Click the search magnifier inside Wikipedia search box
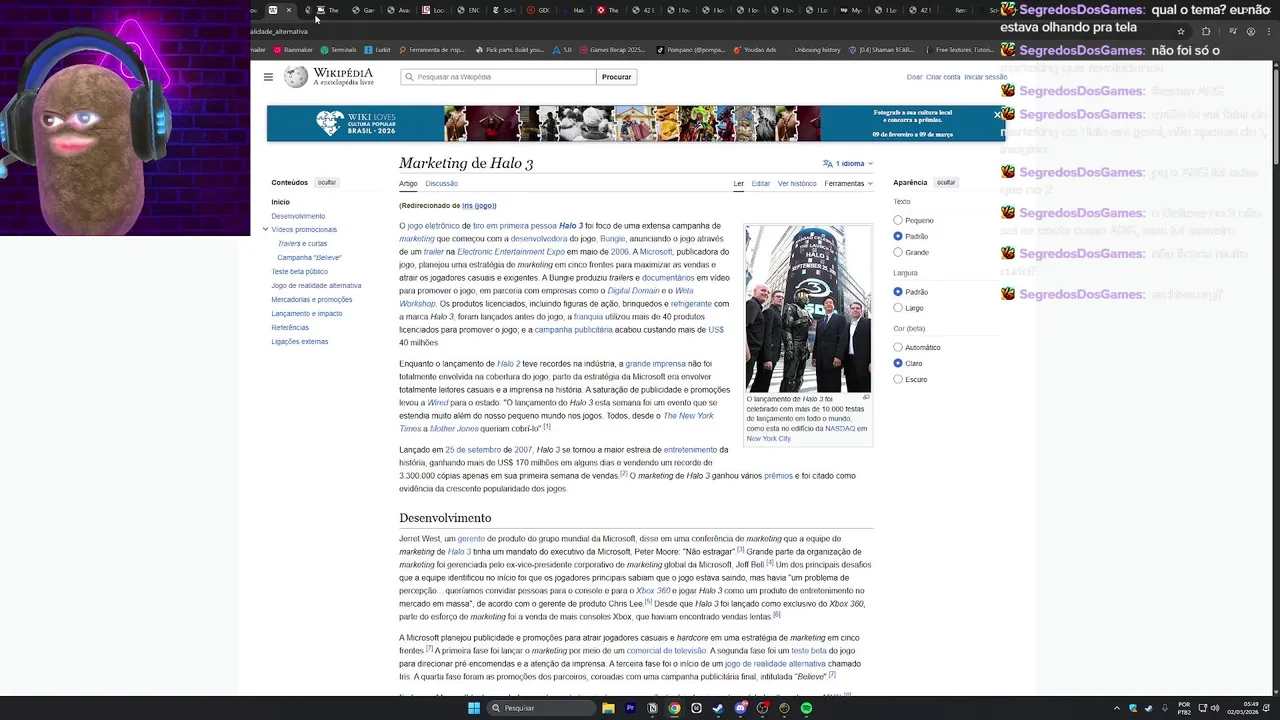 pyautogui.click(x=409, y=77)
